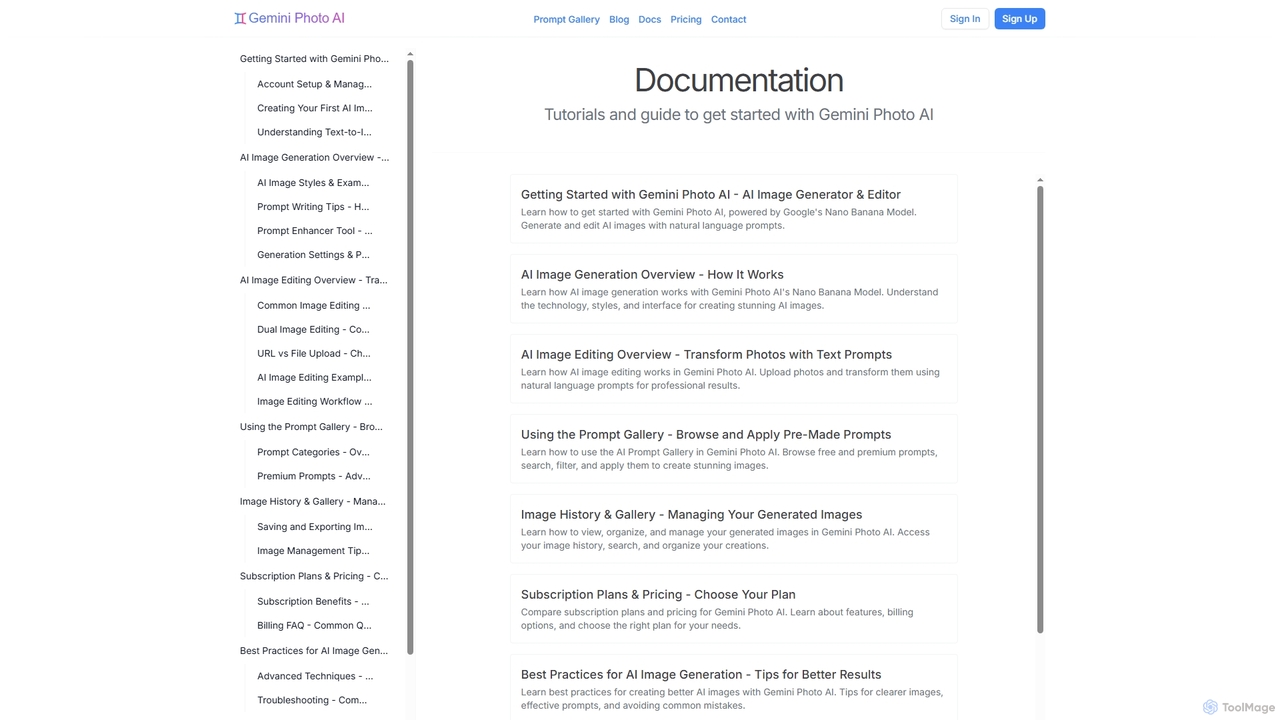
Task: Click the Sign In button
Action: pos(965,19)
